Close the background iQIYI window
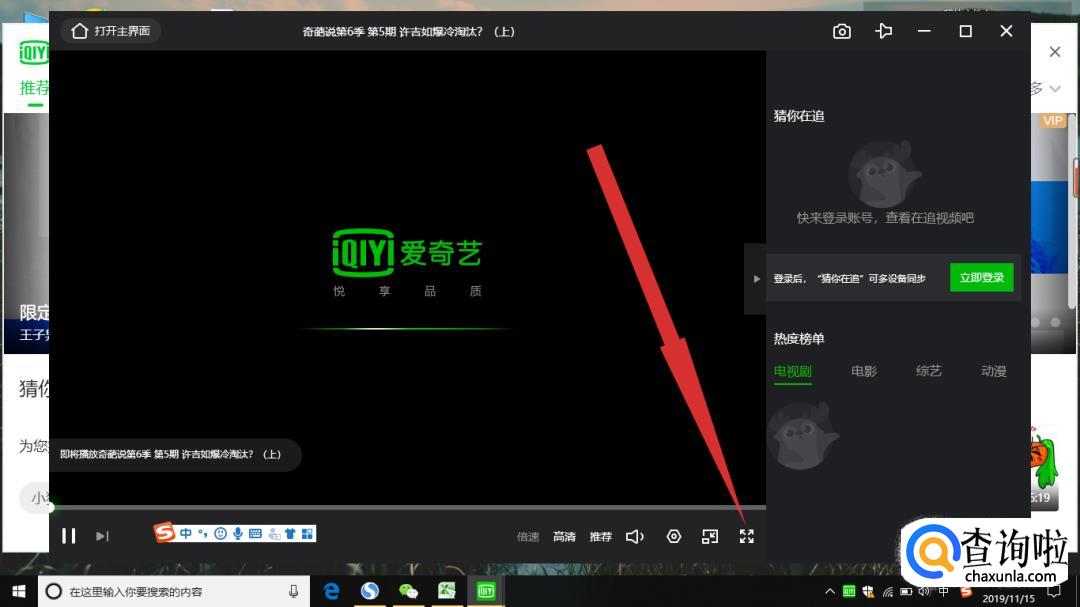The width and height of the screenshot is (1080, 607). (x=1055, y=52)
